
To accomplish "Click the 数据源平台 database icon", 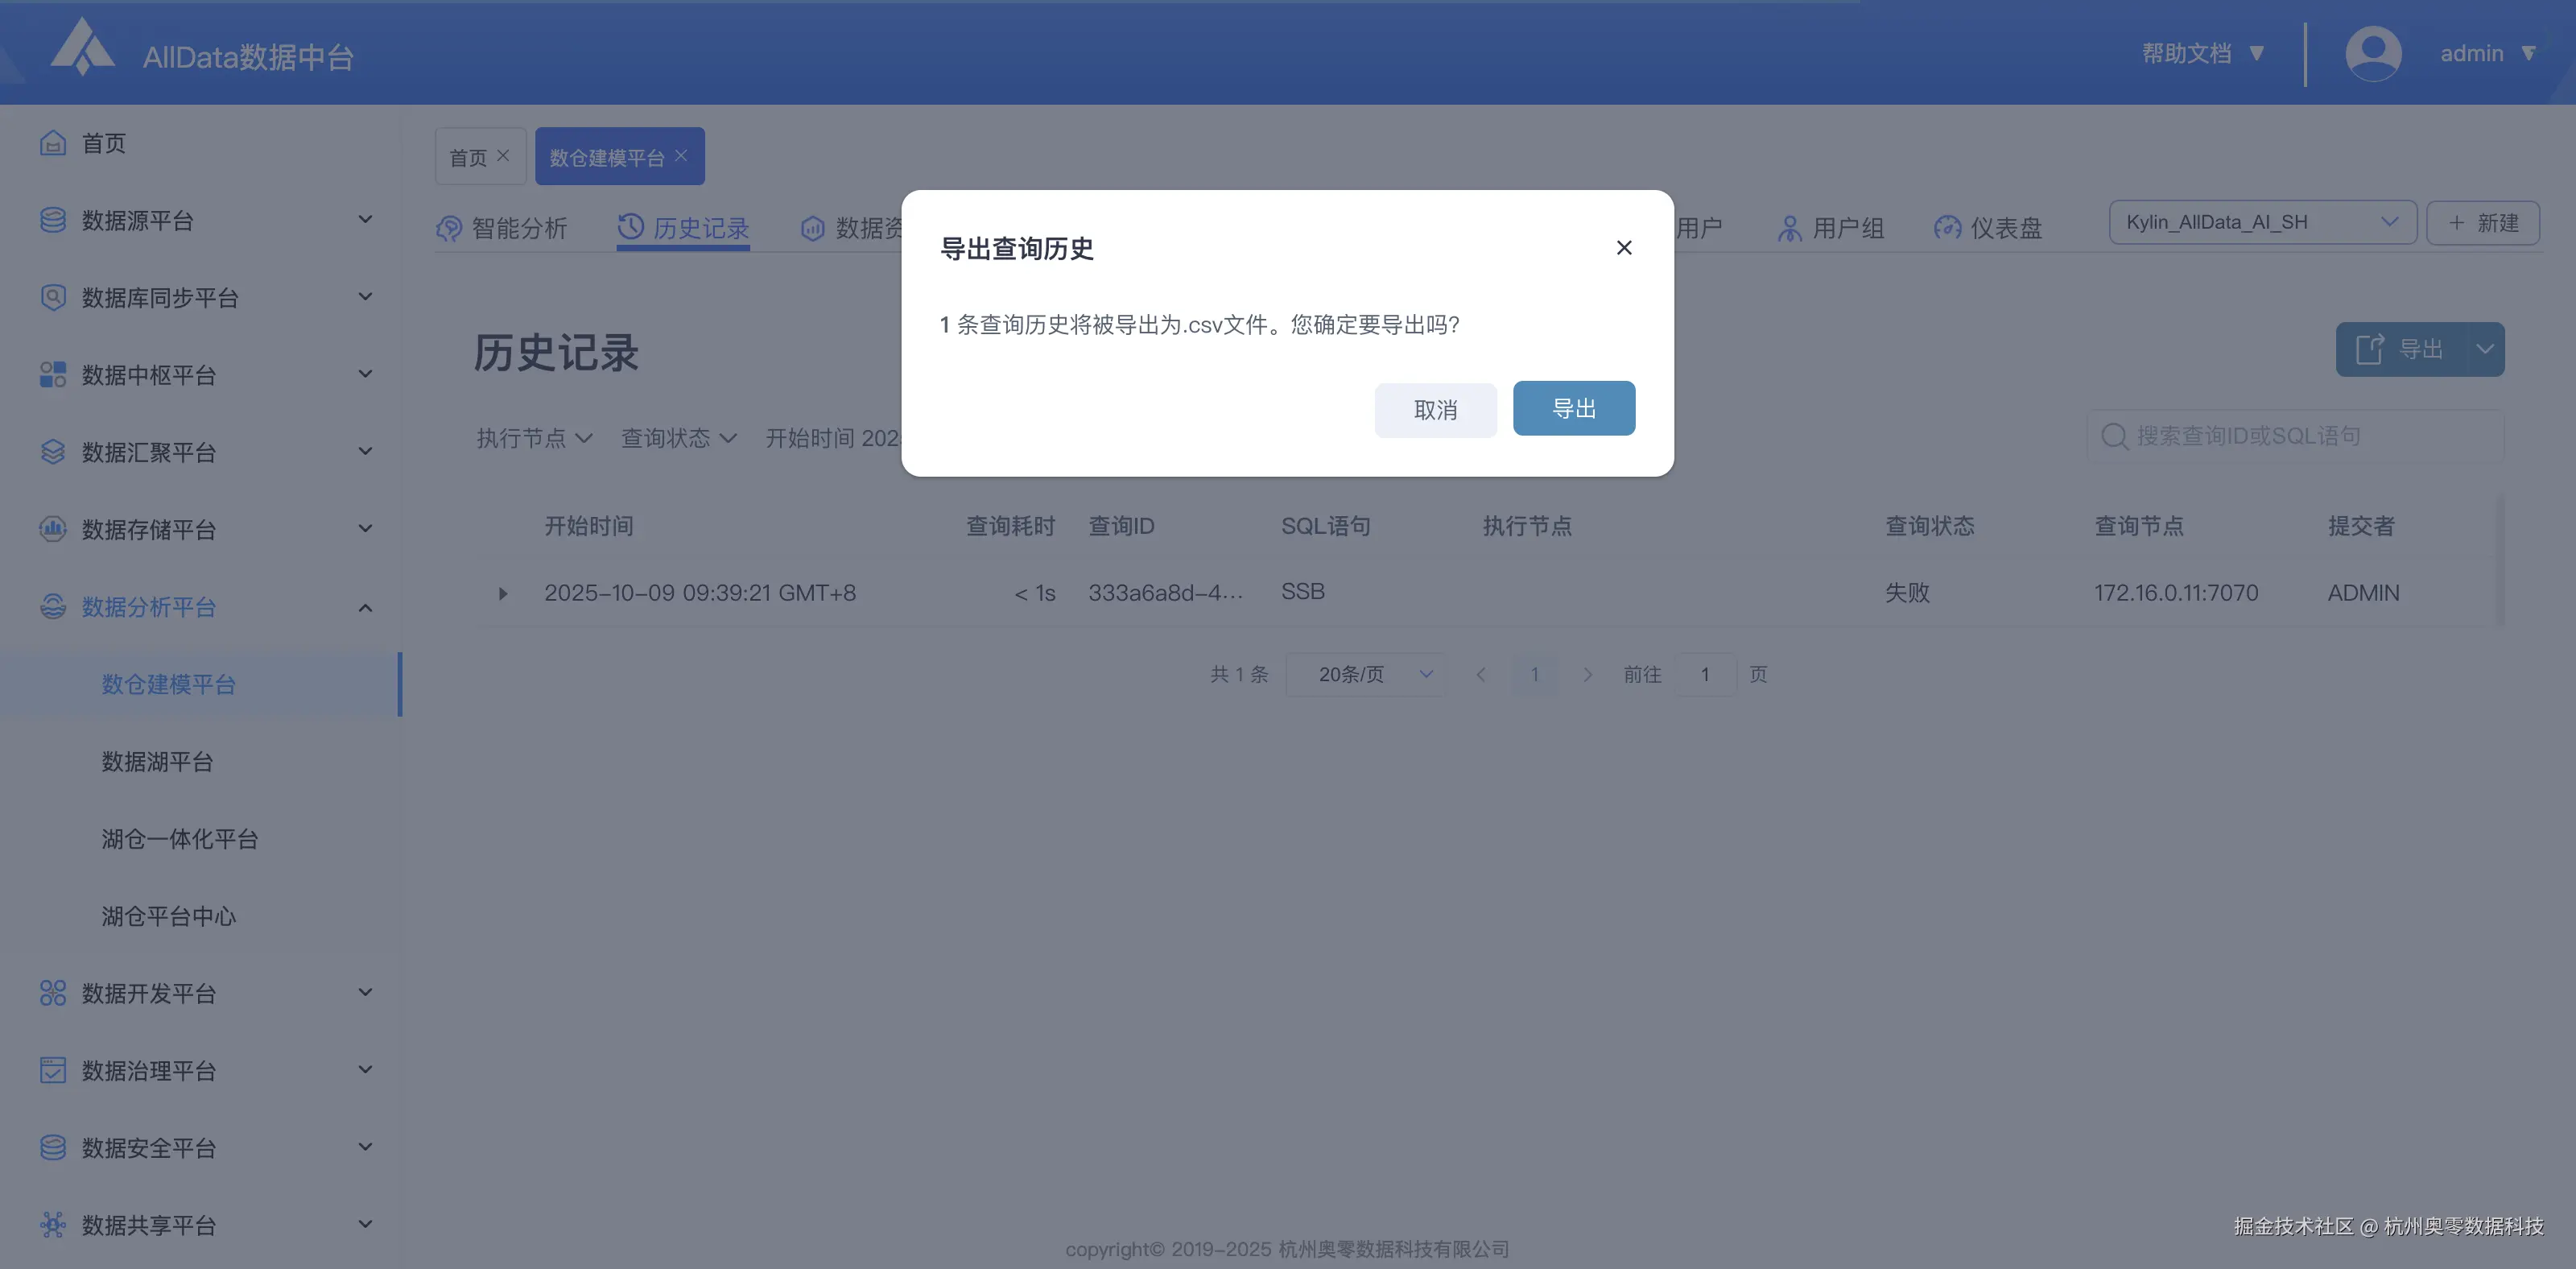I will (53, 220).
